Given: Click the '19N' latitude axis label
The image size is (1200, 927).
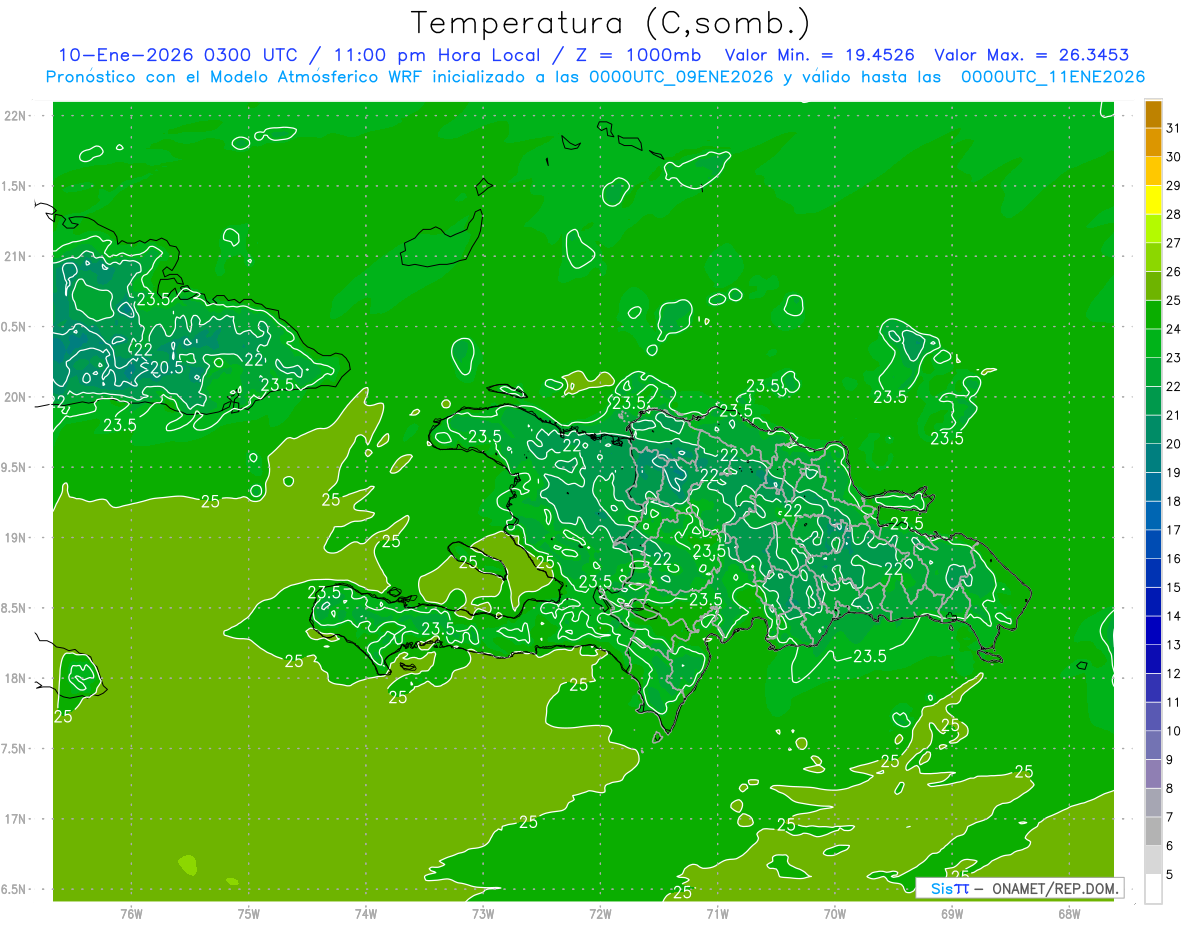Looking at the screenshot, I should [15, 538].
